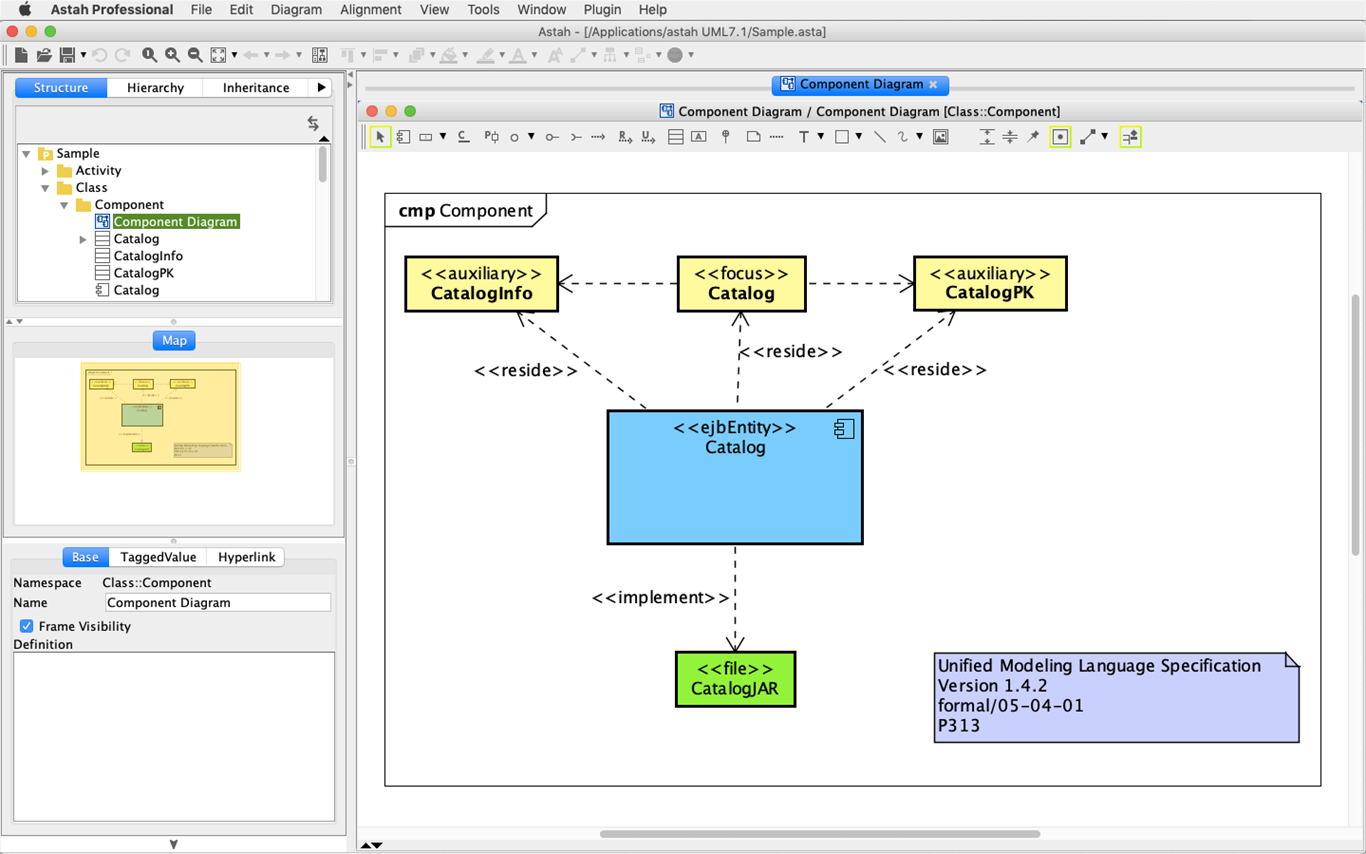Select the straight Line tool
This screenshot has width=1366, height=854.
point(880,137)
